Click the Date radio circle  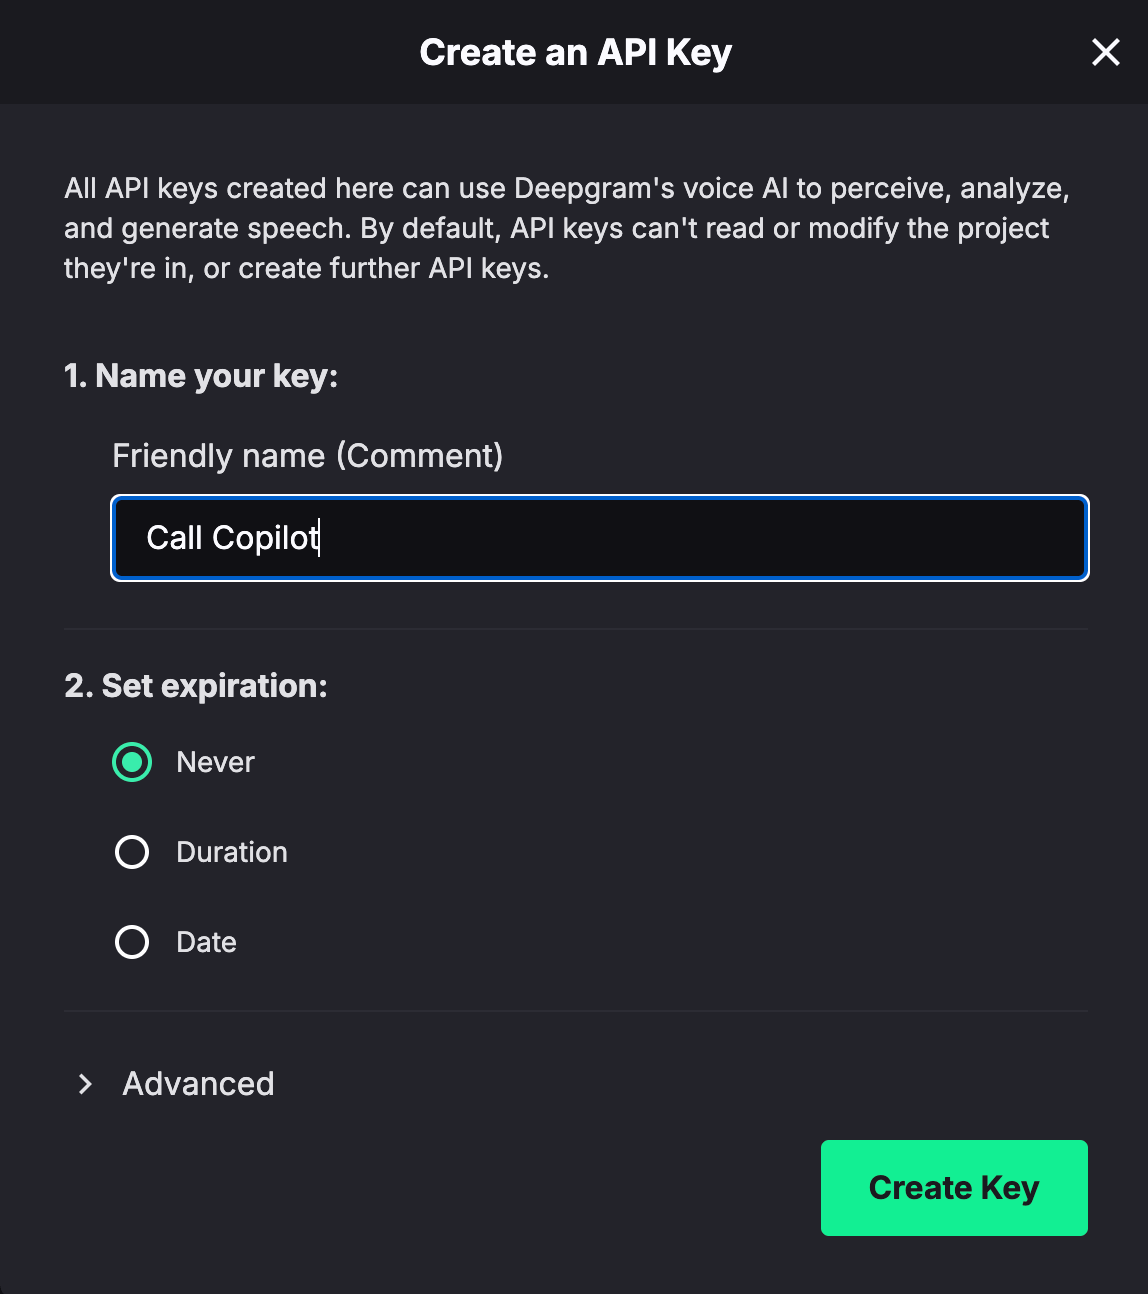click(131, 941)
